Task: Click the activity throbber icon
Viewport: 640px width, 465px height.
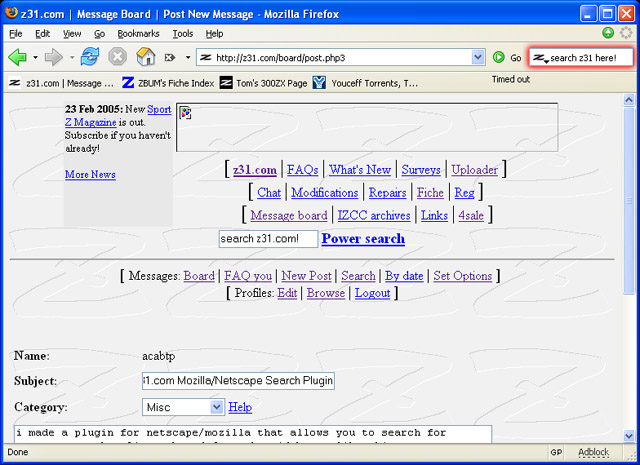Action: (x=626, y=33)
